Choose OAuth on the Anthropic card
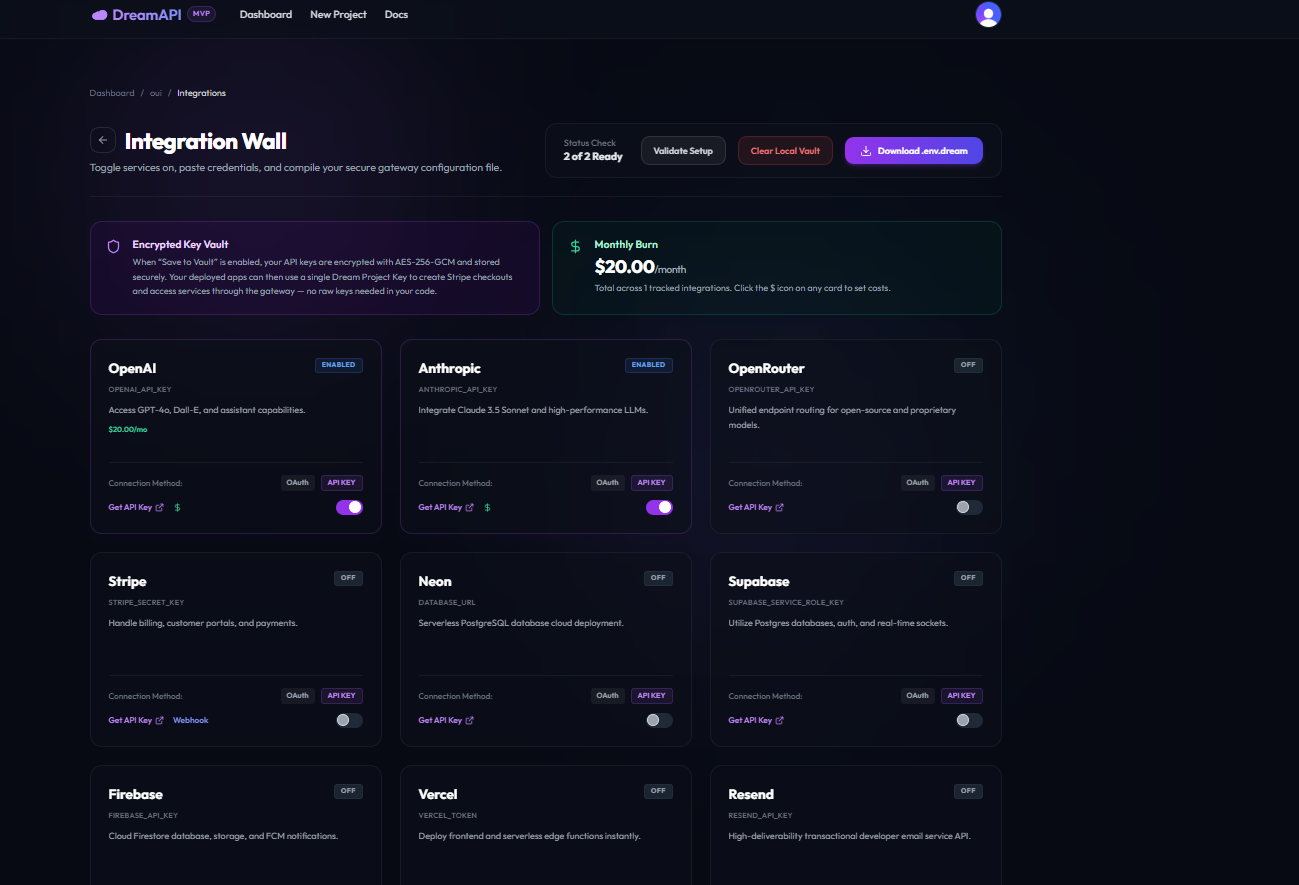The height and width of the screenshot is (885, 1299). (608, 483)
